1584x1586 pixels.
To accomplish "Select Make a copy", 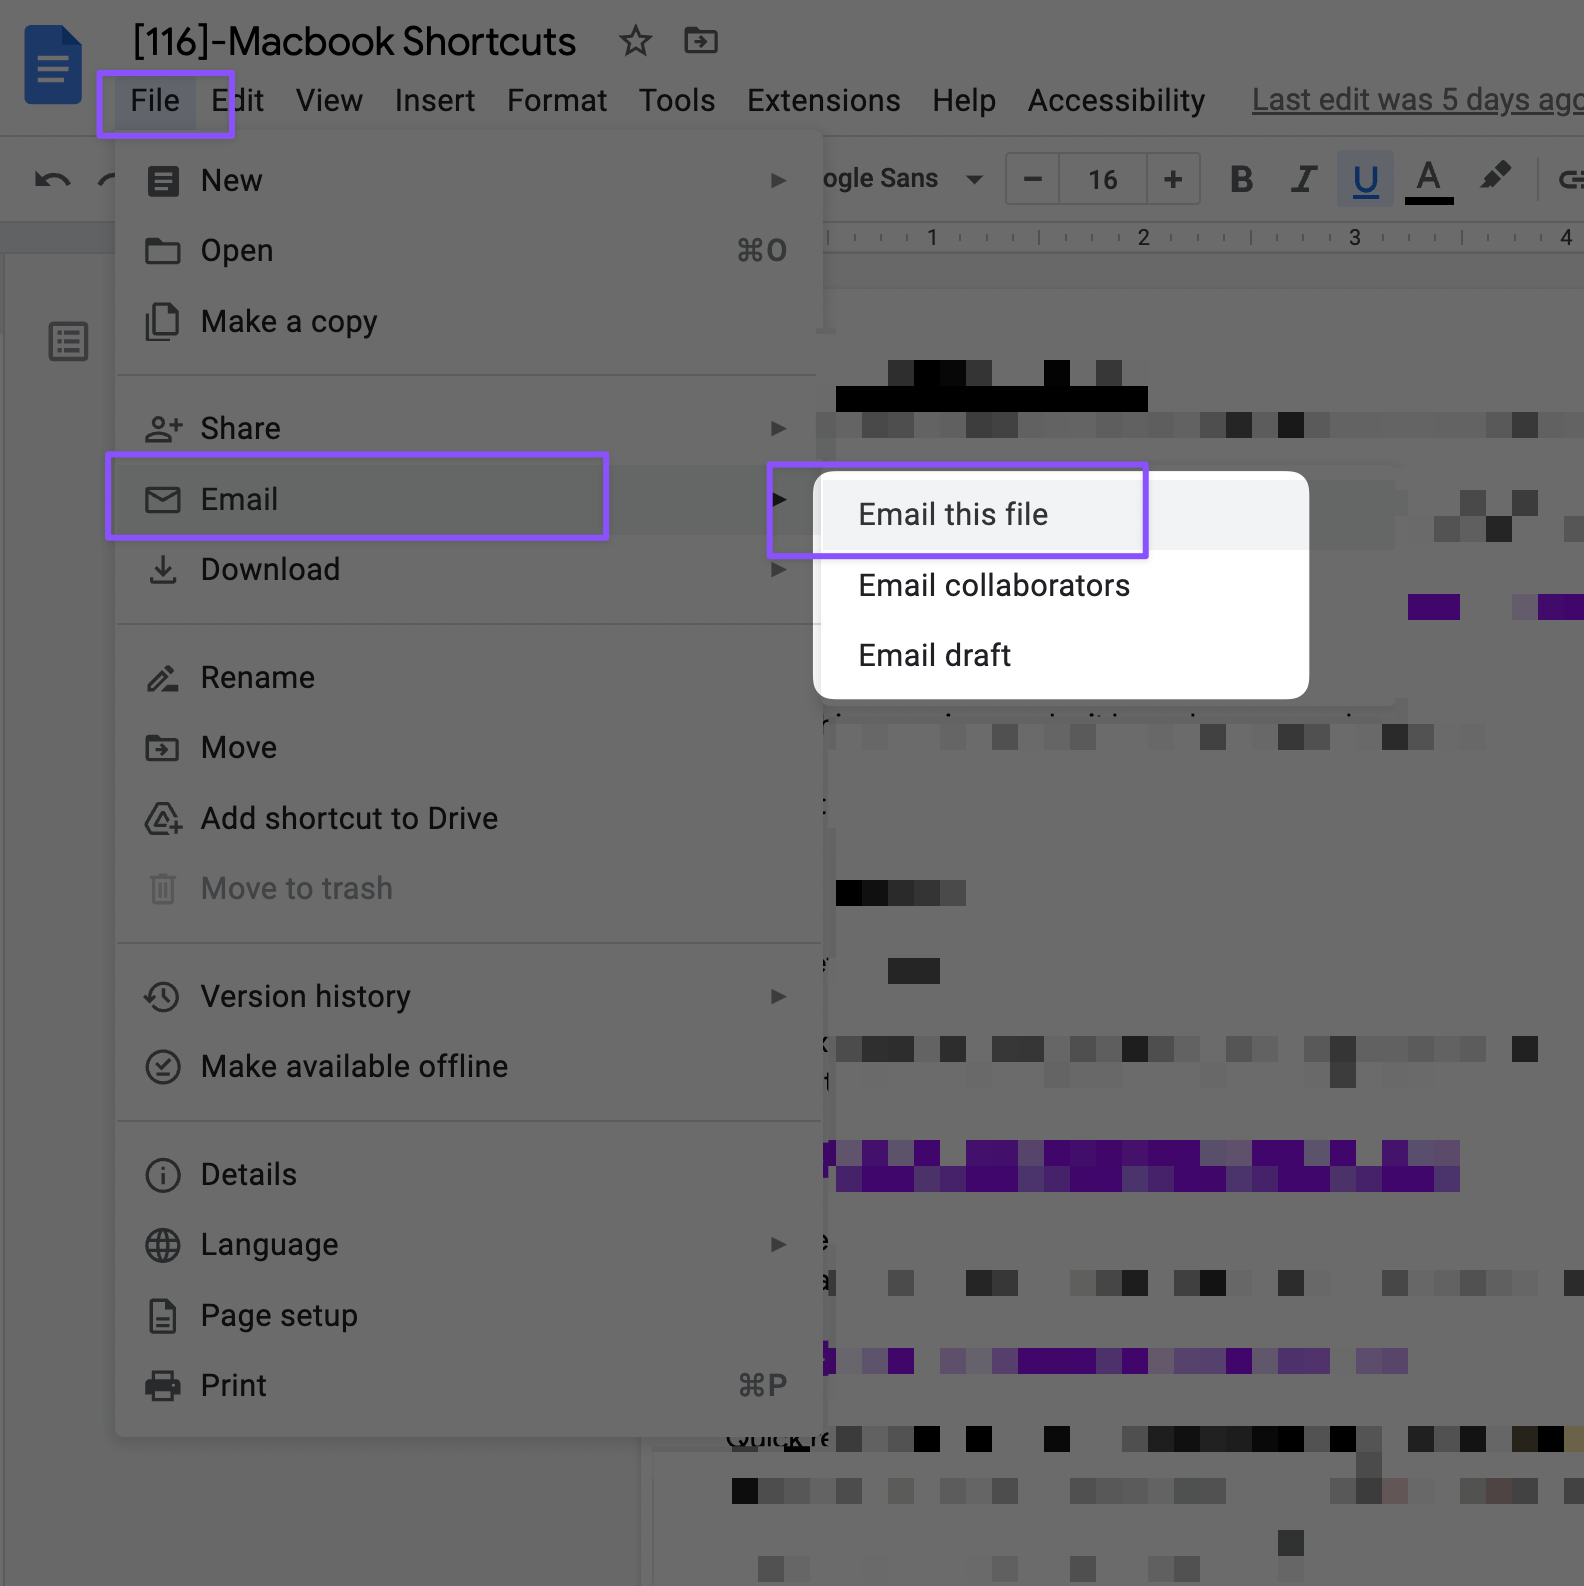I will (468, 322).
